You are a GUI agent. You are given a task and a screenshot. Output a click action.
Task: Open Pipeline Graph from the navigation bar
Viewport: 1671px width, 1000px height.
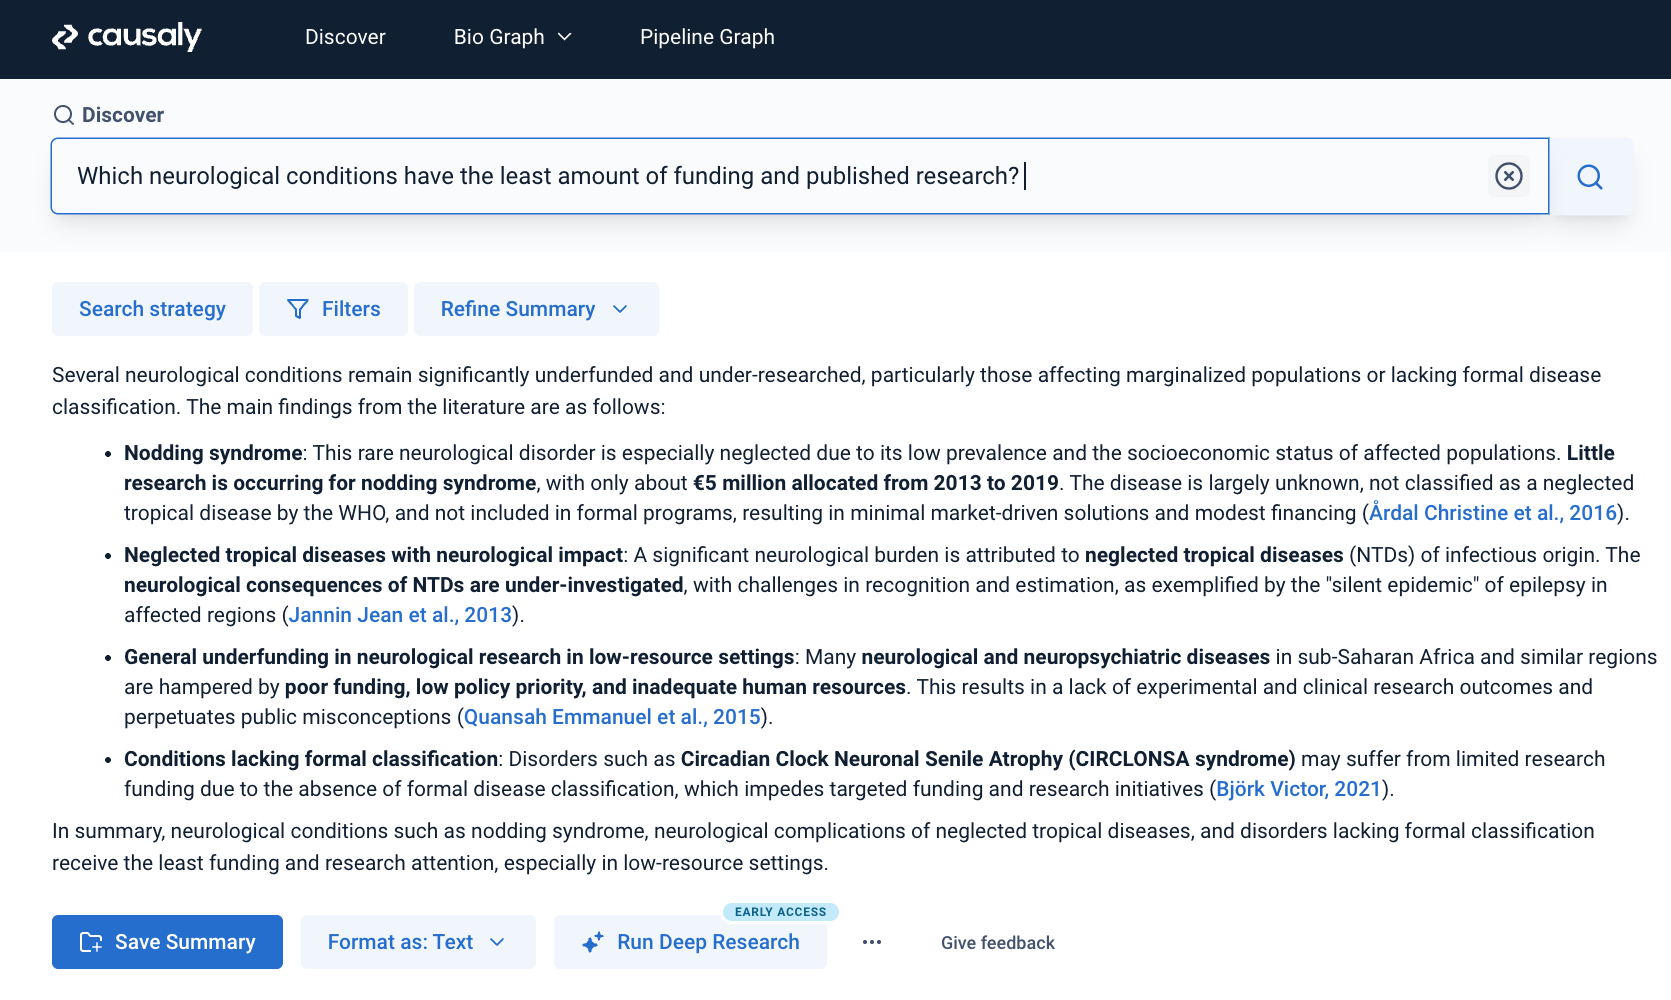[707, 37]
